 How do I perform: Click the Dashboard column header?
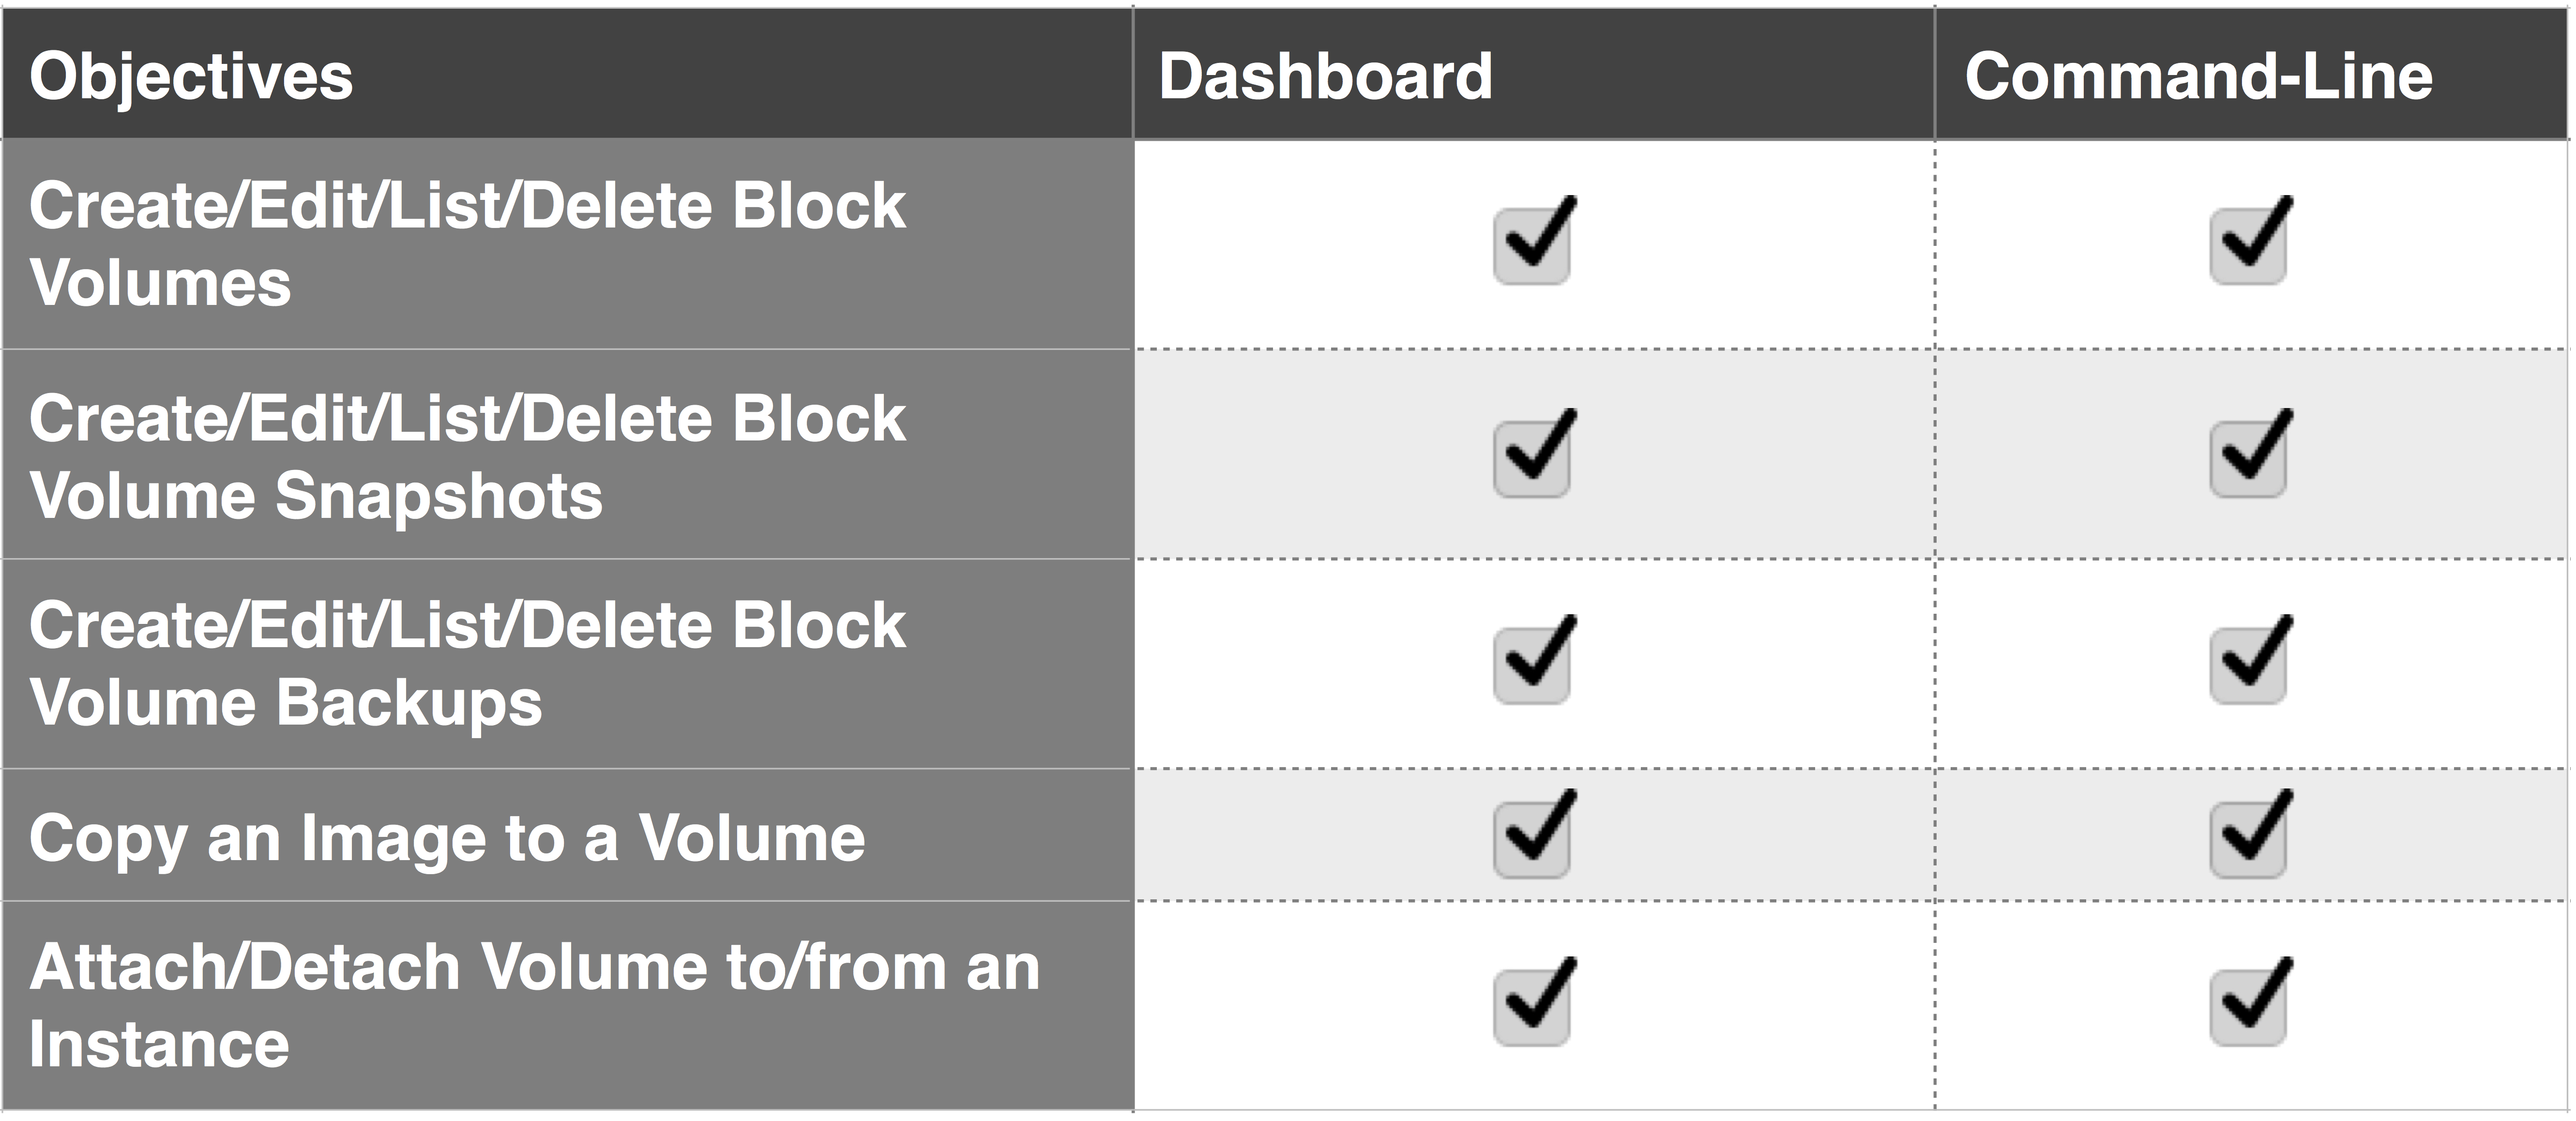[1533, 73]
